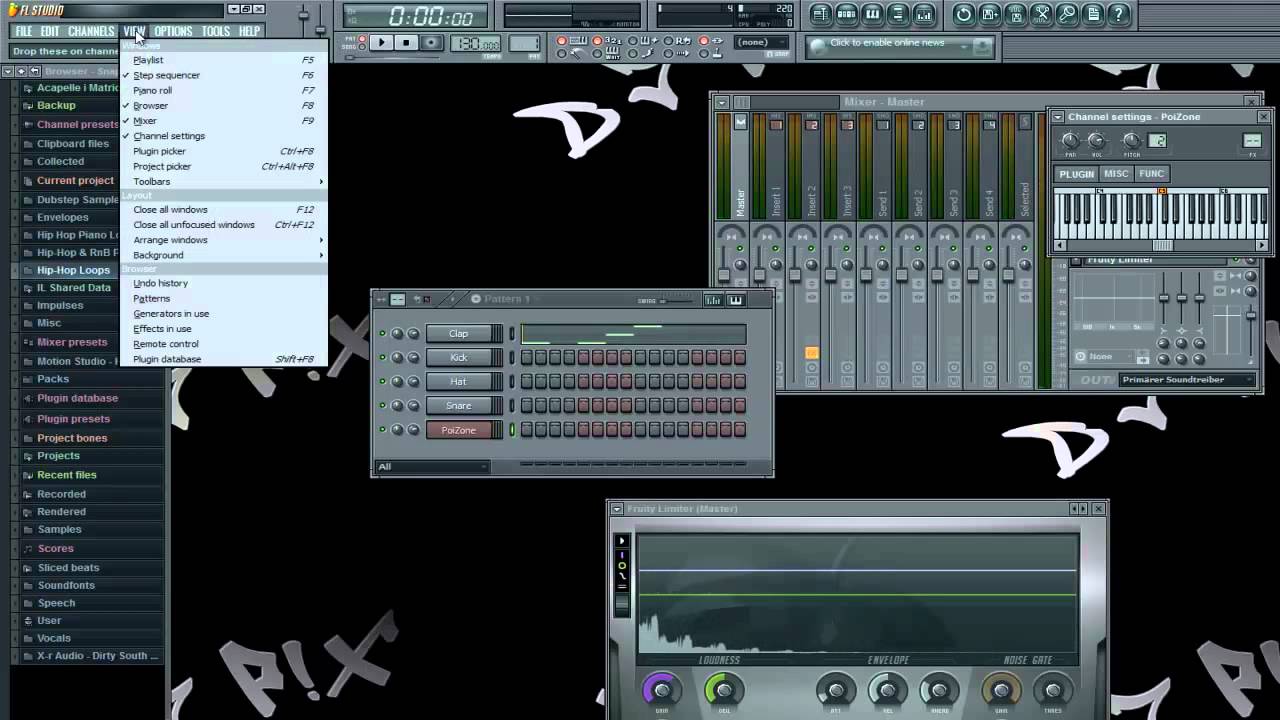Click the mixer toolbar icon
The image size is (1280, 720).
924,14
